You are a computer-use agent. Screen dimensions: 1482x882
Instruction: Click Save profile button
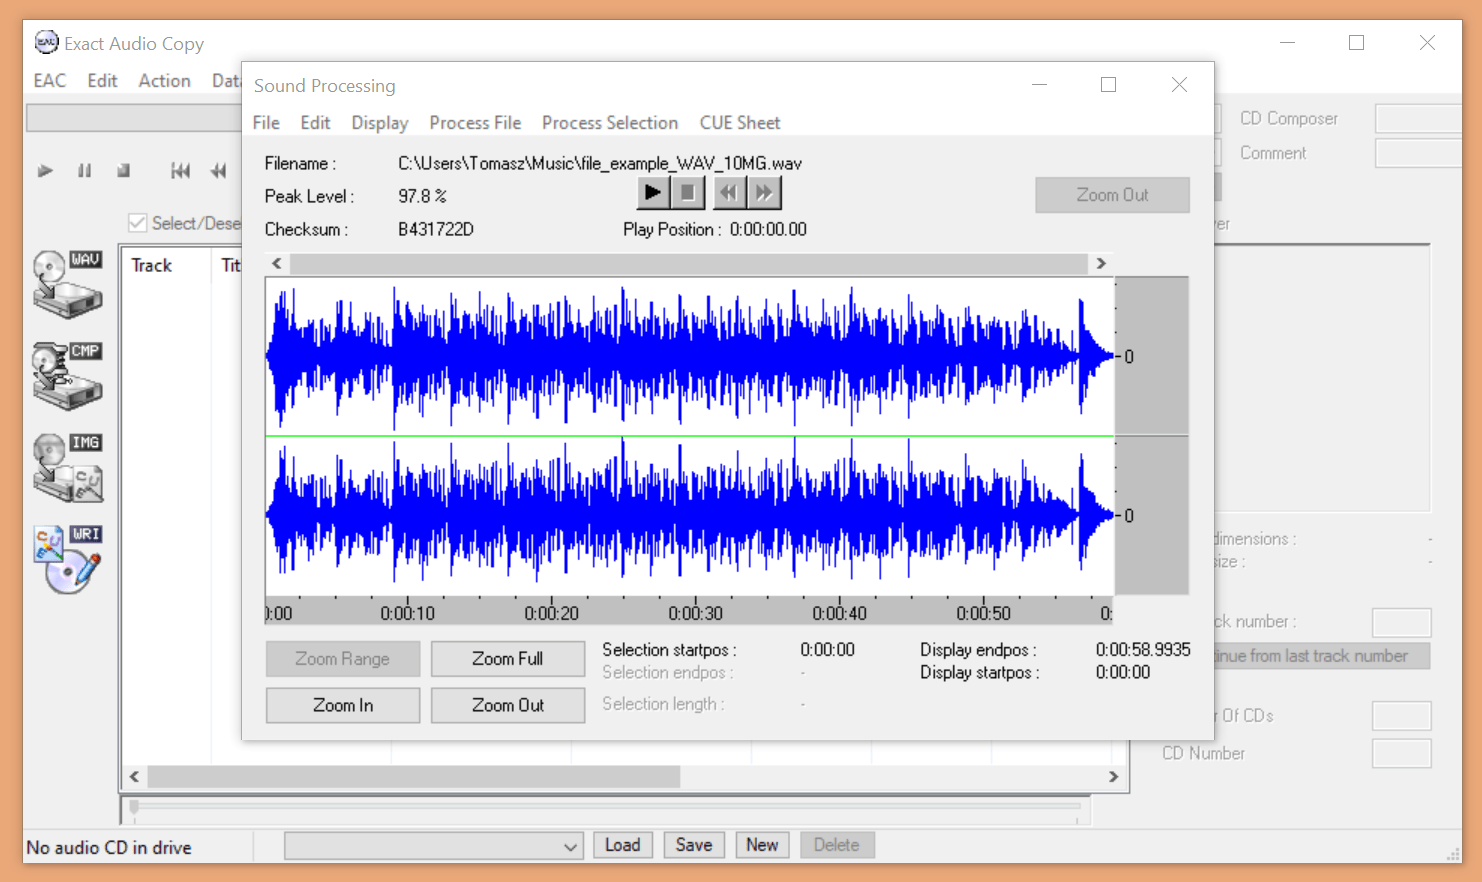point(694,845)
